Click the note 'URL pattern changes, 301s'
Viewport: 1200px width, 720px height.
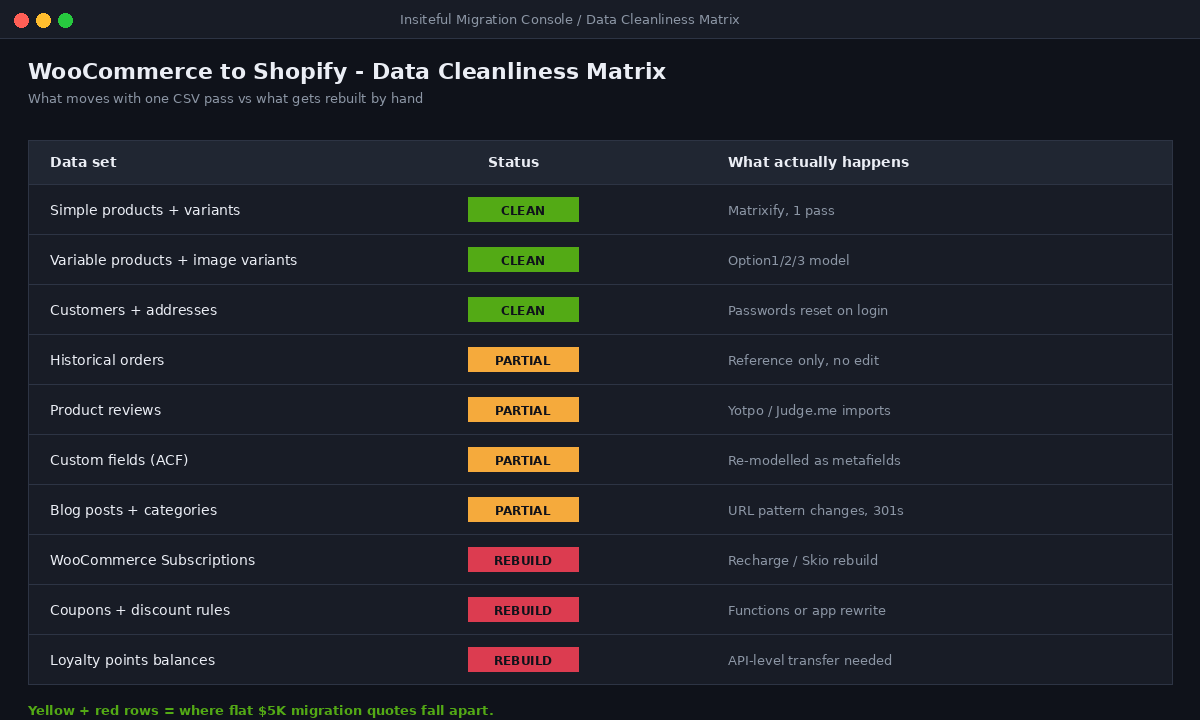pyautogui.click(x=816, y=511)
